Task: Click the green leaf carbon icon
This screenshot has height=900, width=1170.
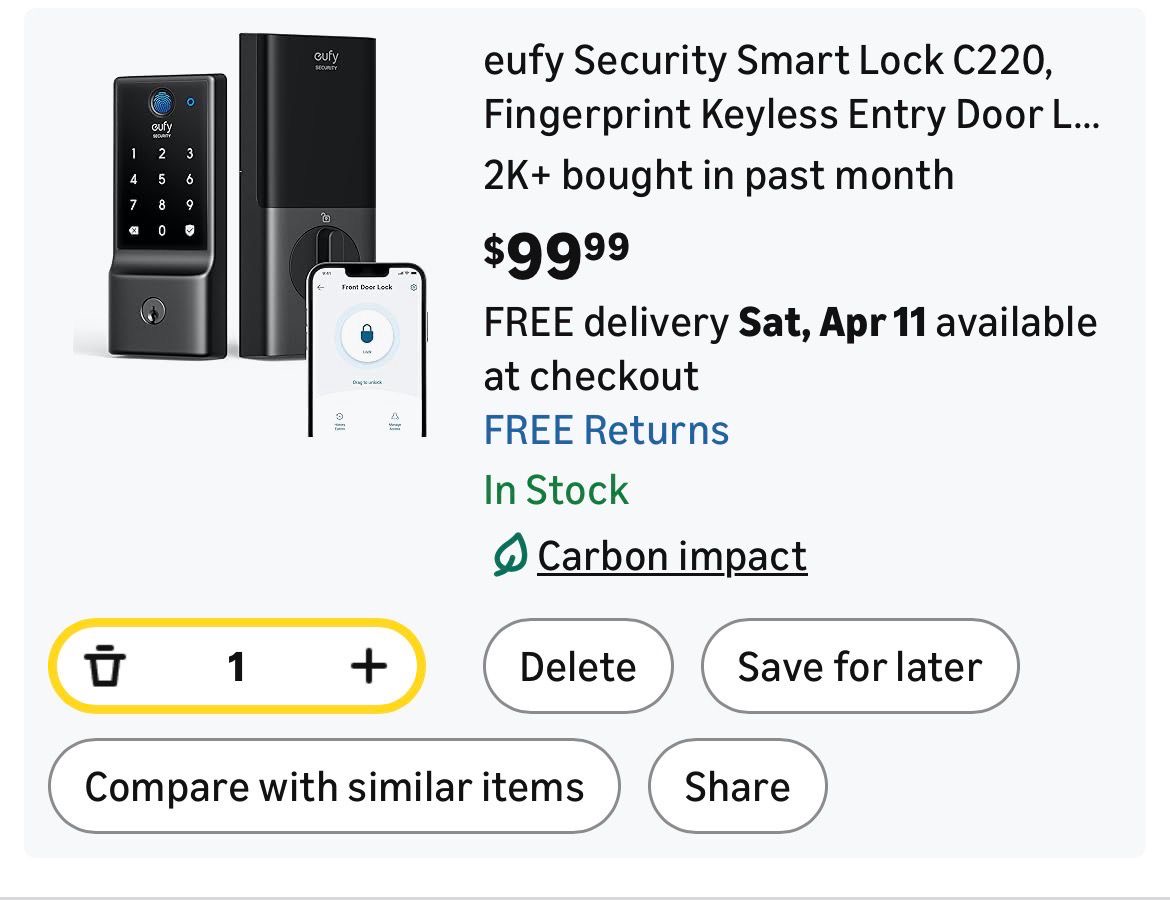Action: click(510, 557)
